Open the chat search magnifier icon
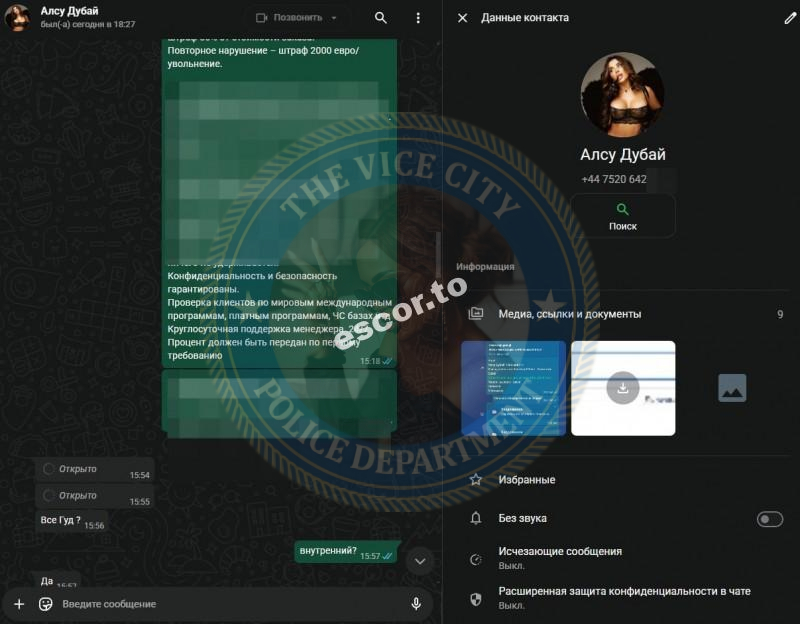Image resolution: width=800 pixels, height=624 pixels. (x=381, y=18)
